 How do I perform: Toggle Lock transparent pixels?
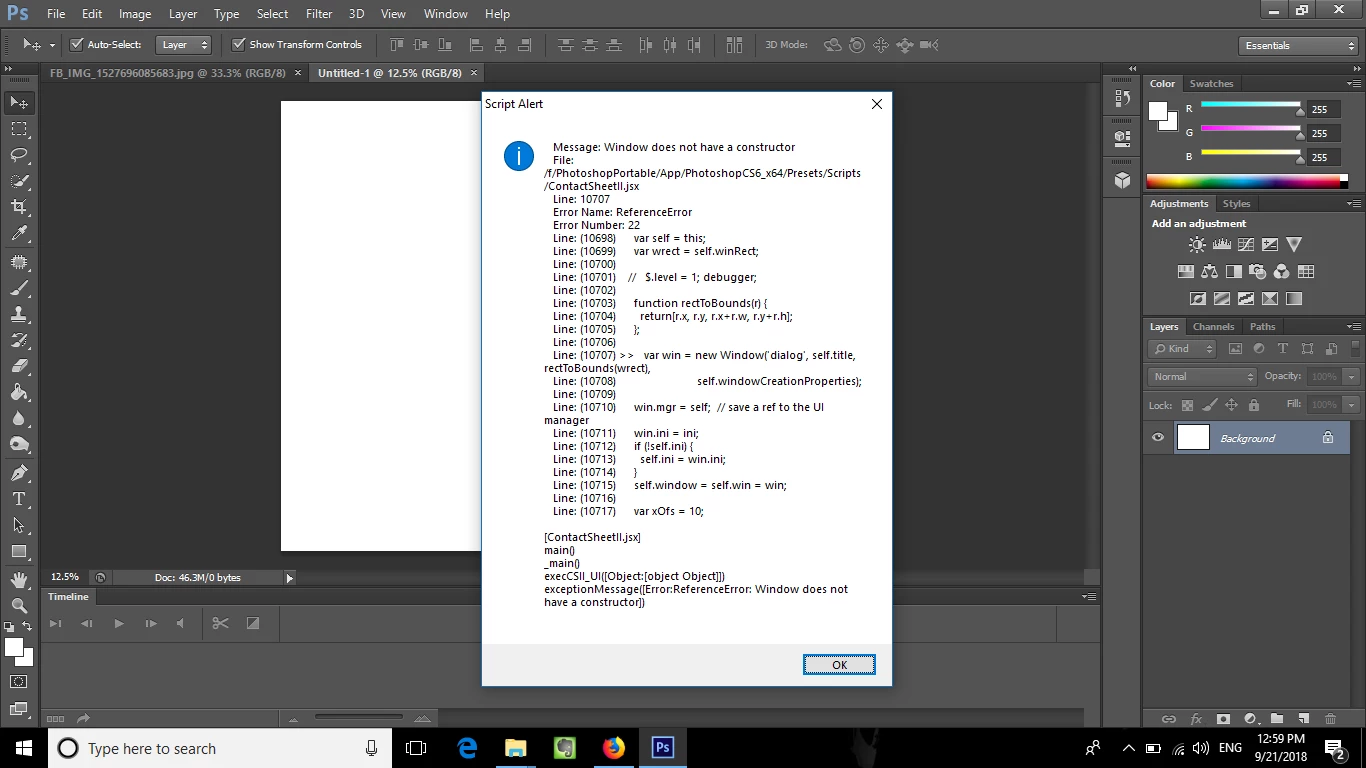(1187, 405)
